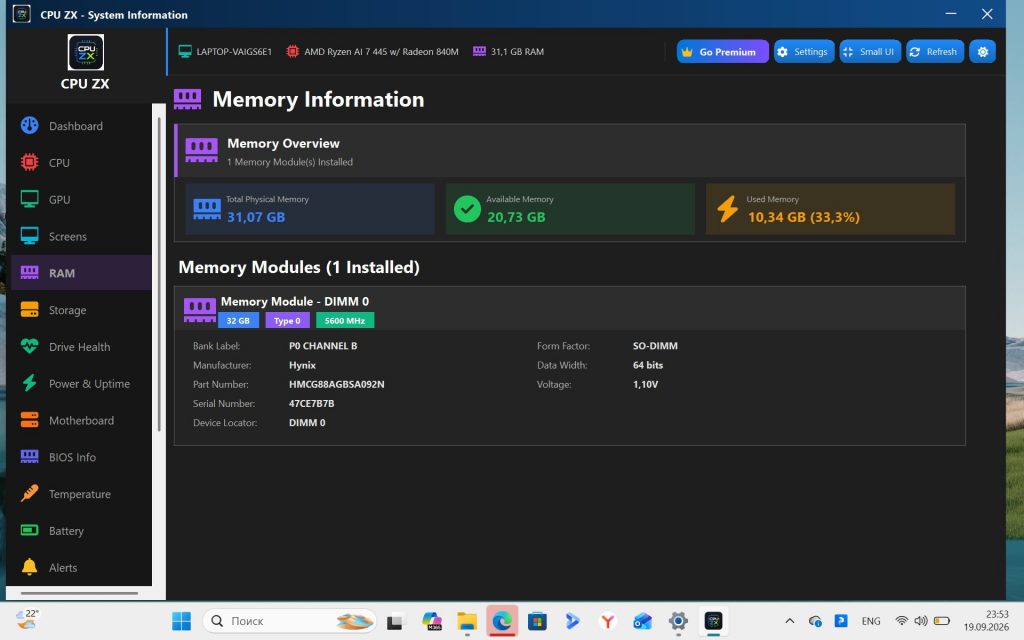Refresh system information
Screen dimensions: 1024x640
[935, 52]
